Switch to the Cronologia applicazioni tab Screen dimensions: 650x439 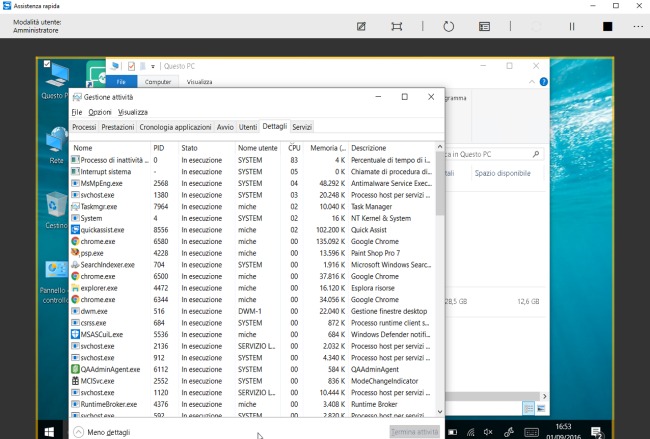pos(175,127)
